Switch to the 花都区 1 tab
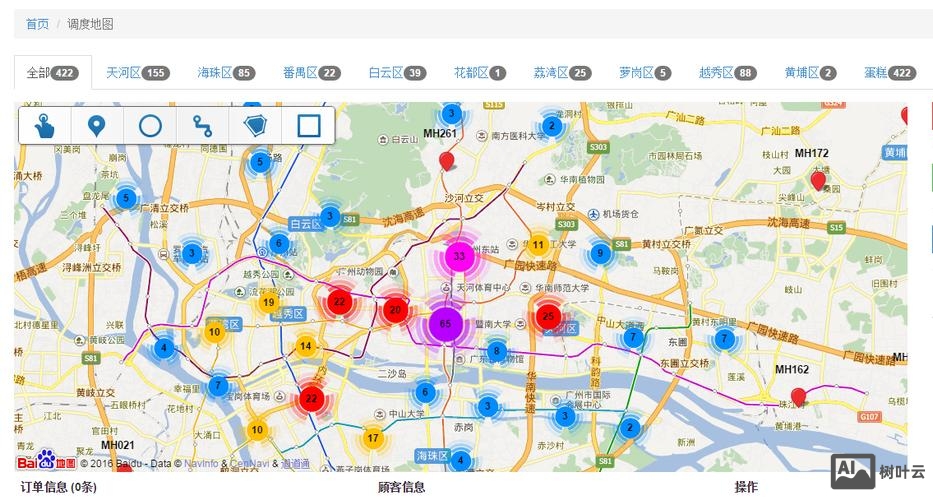933x500 pixels. 480,73
